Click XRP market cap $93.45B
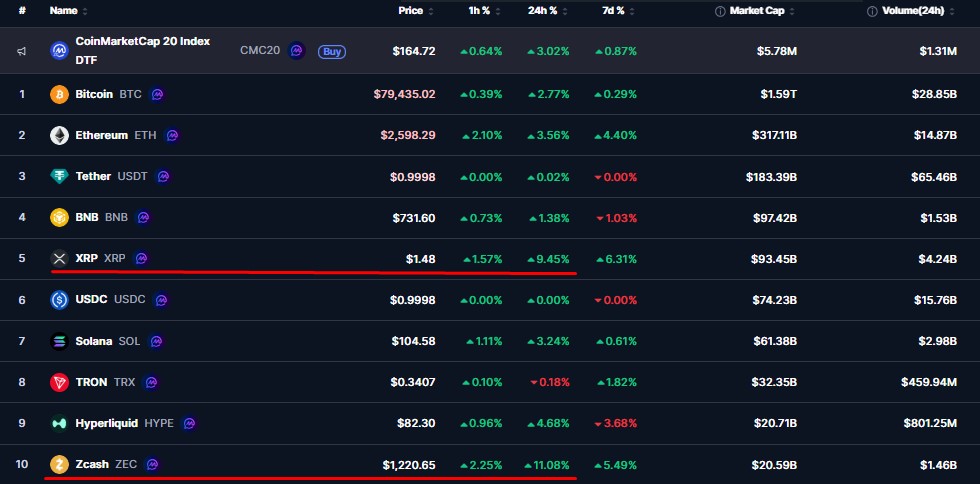This screenshot has width=980, height=484. click(x=775, y=259)
